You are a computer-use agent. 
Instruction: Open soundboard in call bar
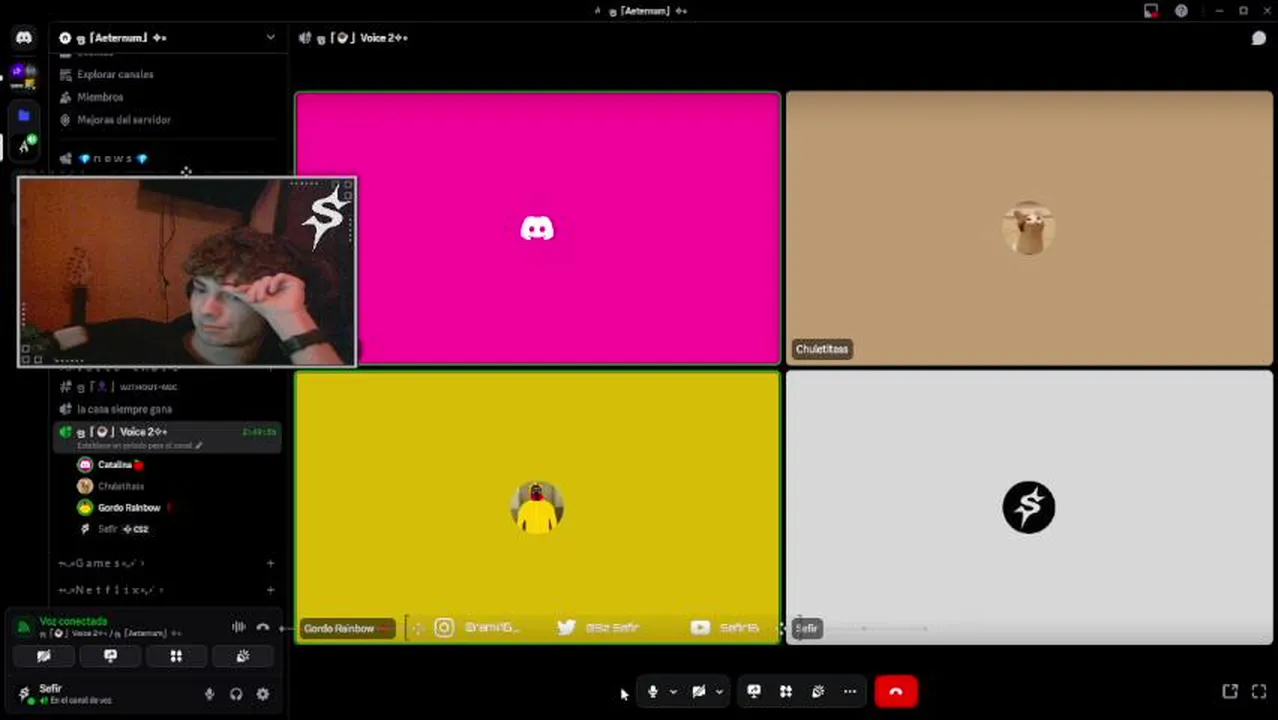pyautogui.click(x=818, y=691)
